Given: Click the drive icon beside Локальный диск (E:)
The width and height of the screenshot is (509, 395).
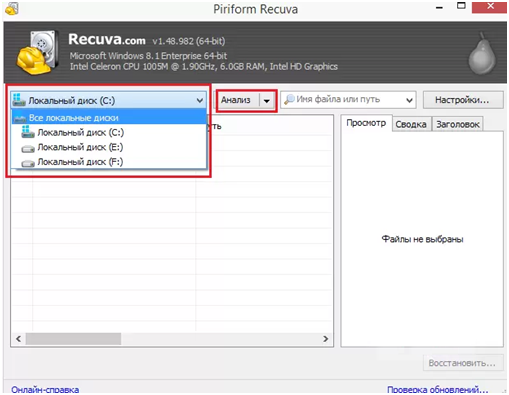Looking at the screenshot, I should click(28, 148).
